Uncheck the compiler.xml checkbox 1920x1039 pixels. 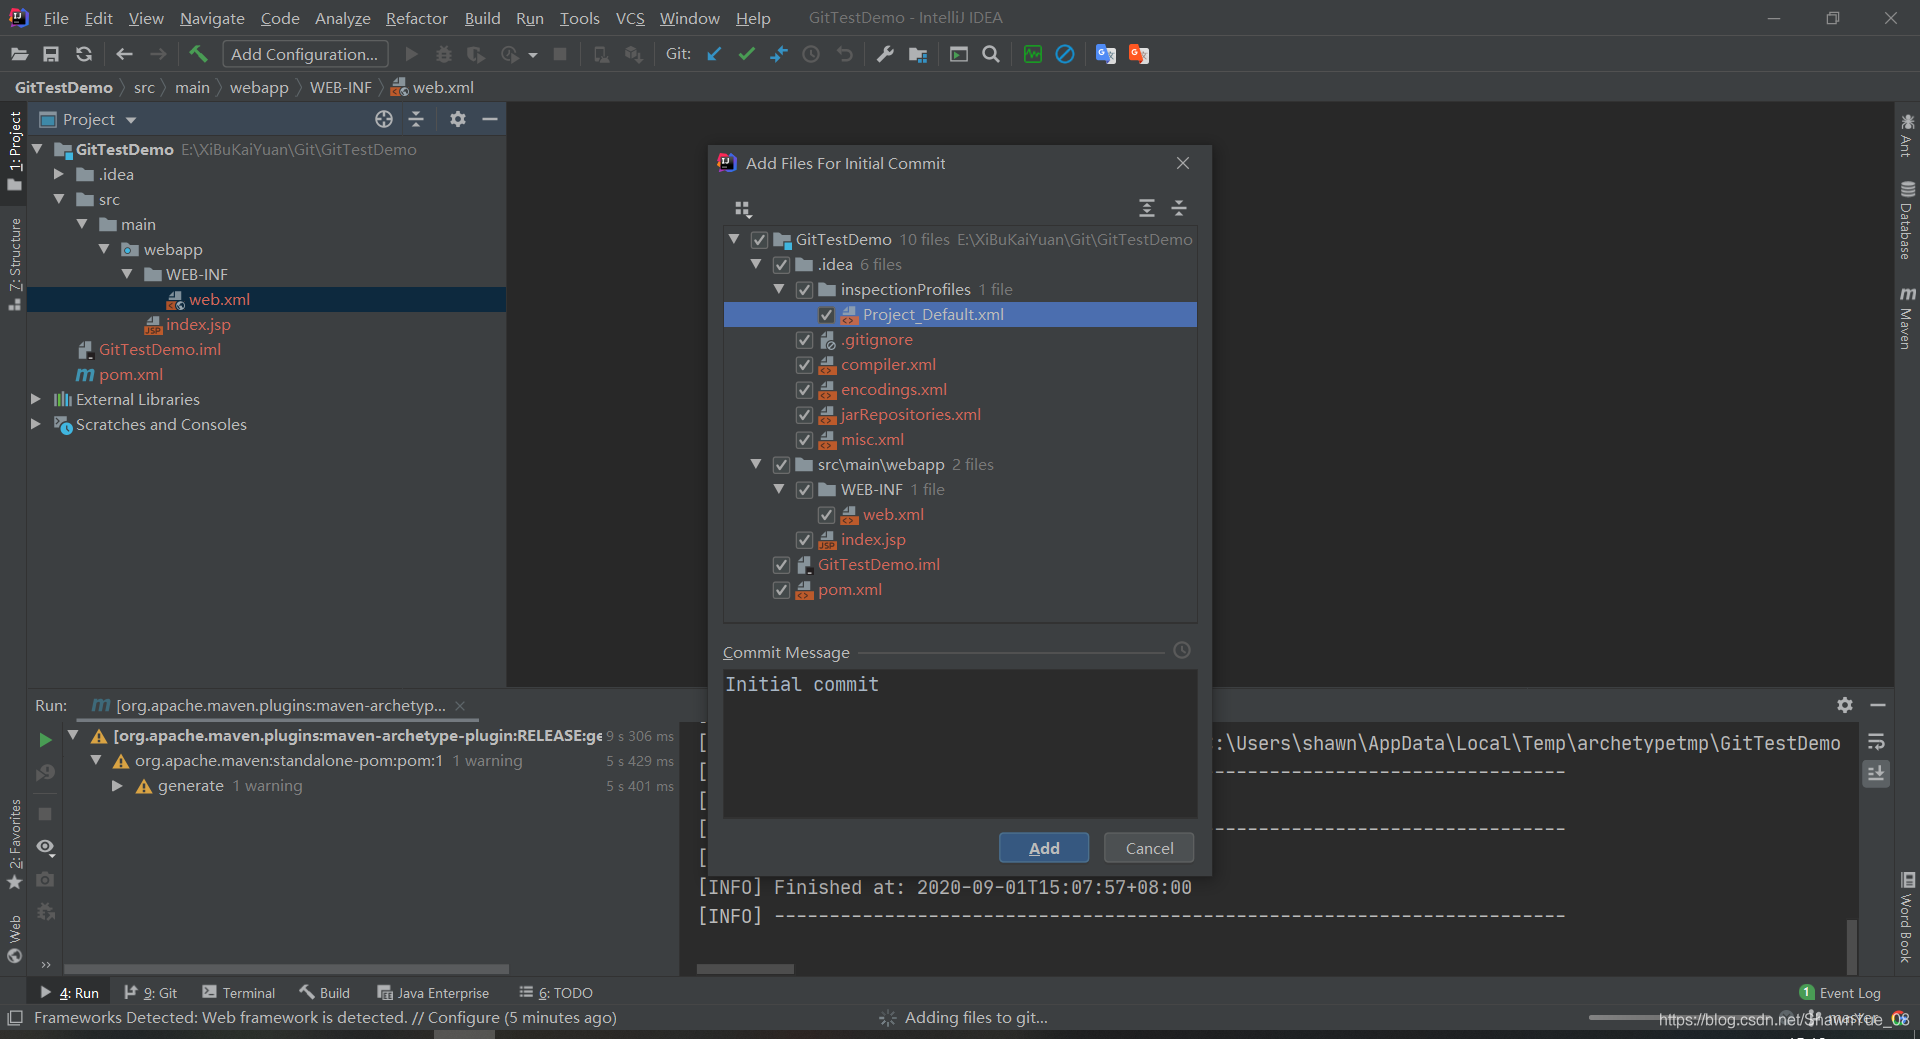pyautogui.click(x=804, y=365)
